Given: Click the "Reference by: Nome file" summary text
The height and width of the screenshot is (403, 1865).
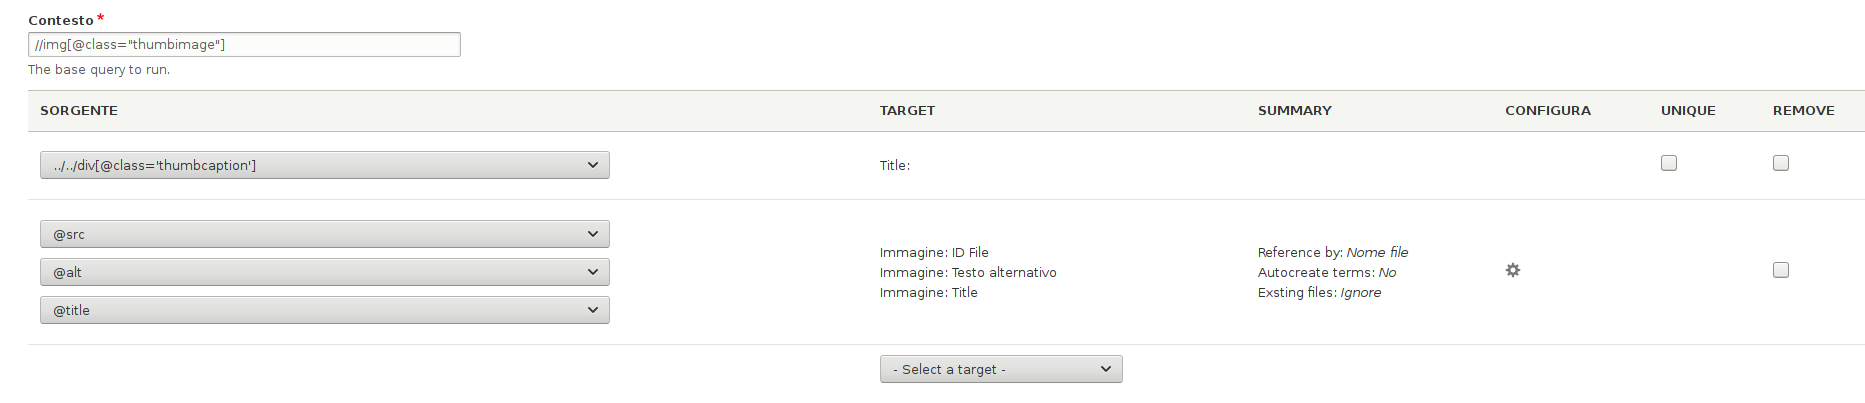Looking at the screenshot, I should (1332, 253).
